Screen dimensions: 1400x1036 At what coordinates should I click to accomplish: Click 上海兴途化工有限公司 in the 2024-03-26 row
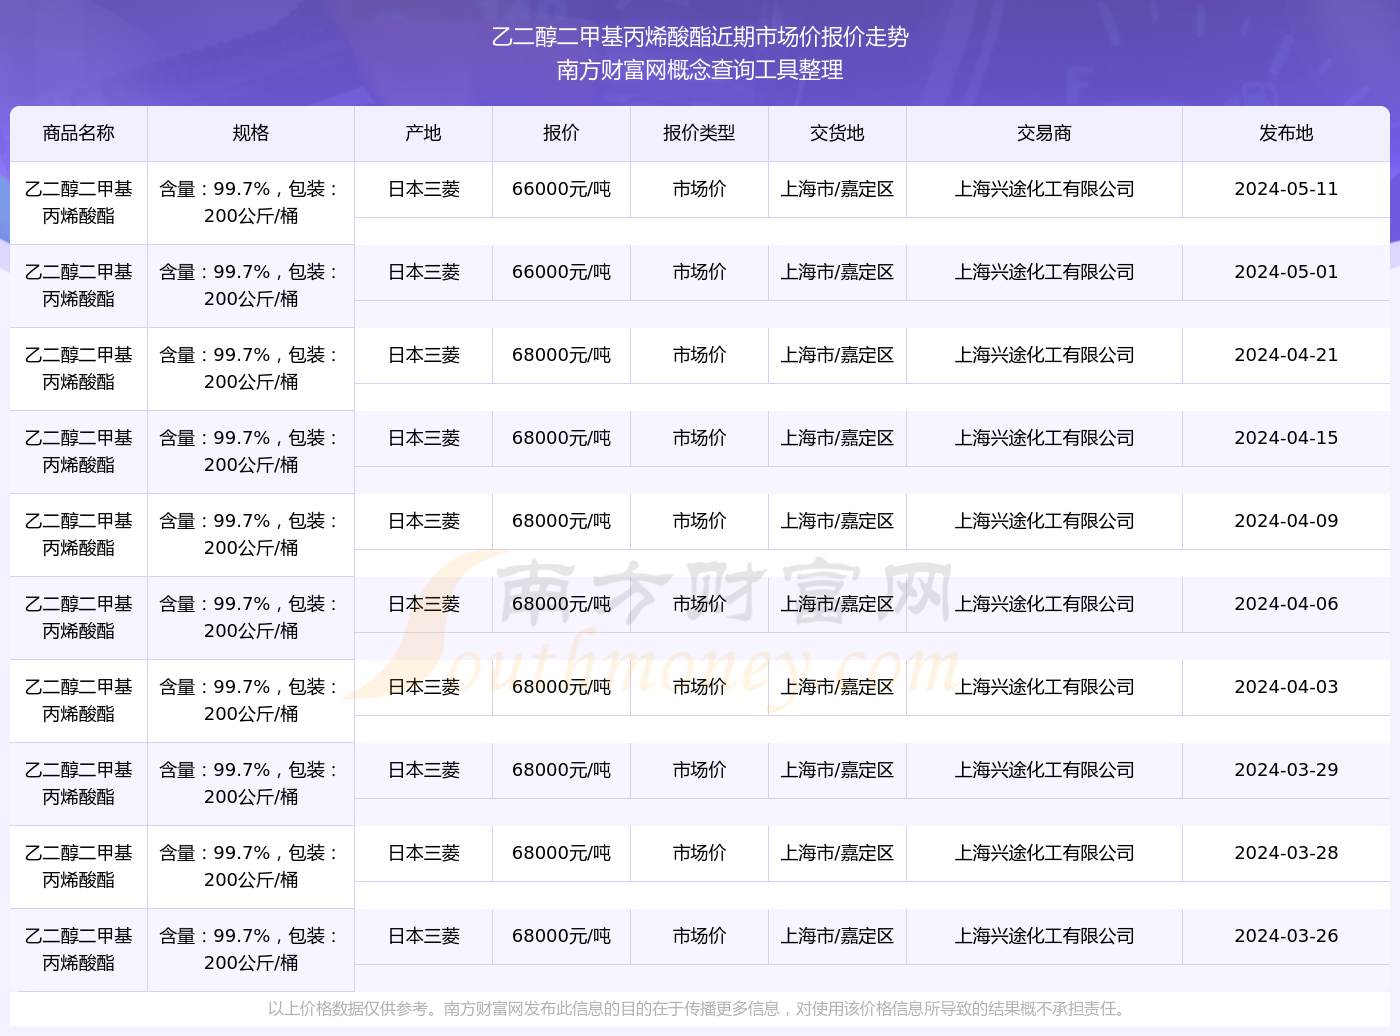coord(1044,936)
